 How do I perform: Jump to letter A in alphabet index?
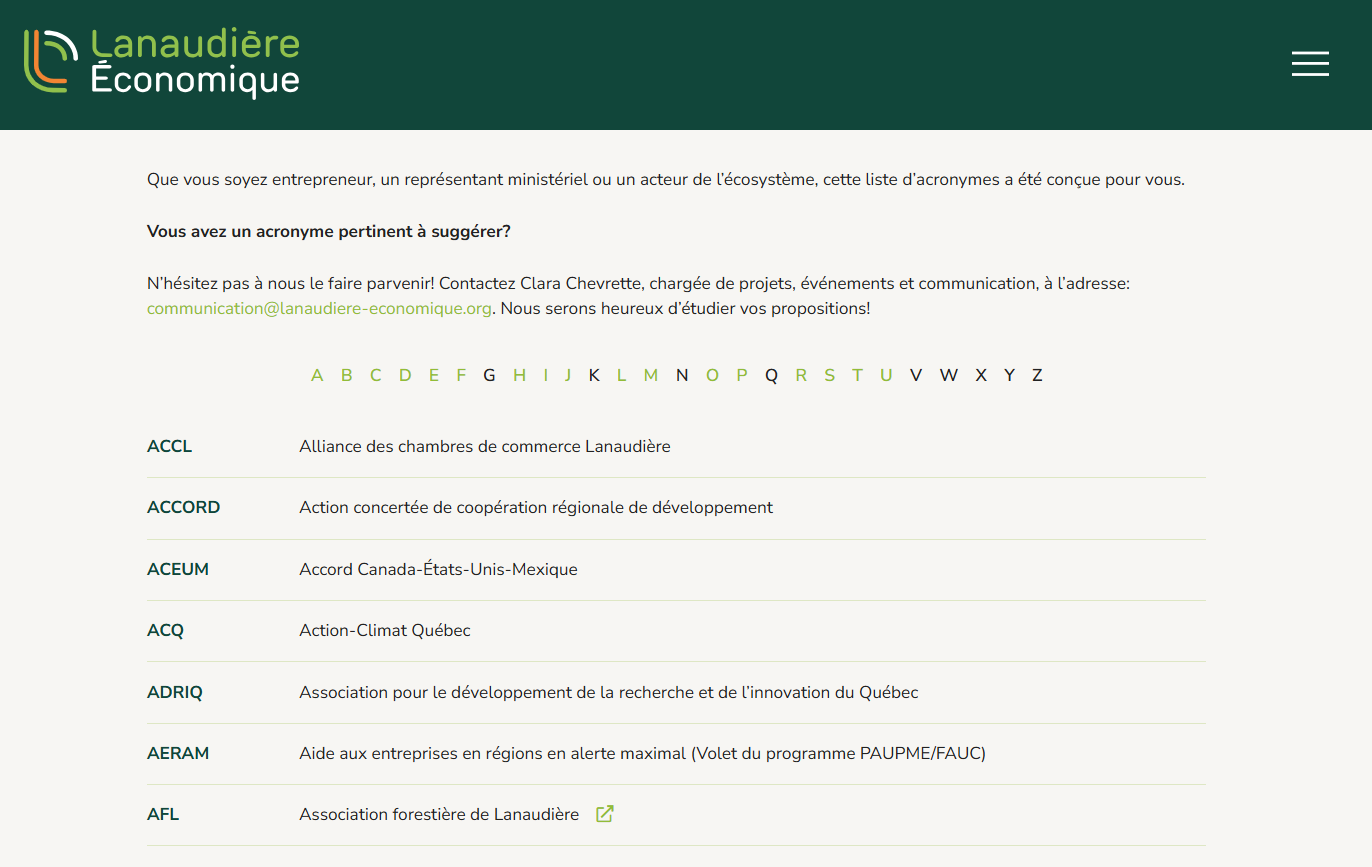pyautogui.click(x=317, y=376)
